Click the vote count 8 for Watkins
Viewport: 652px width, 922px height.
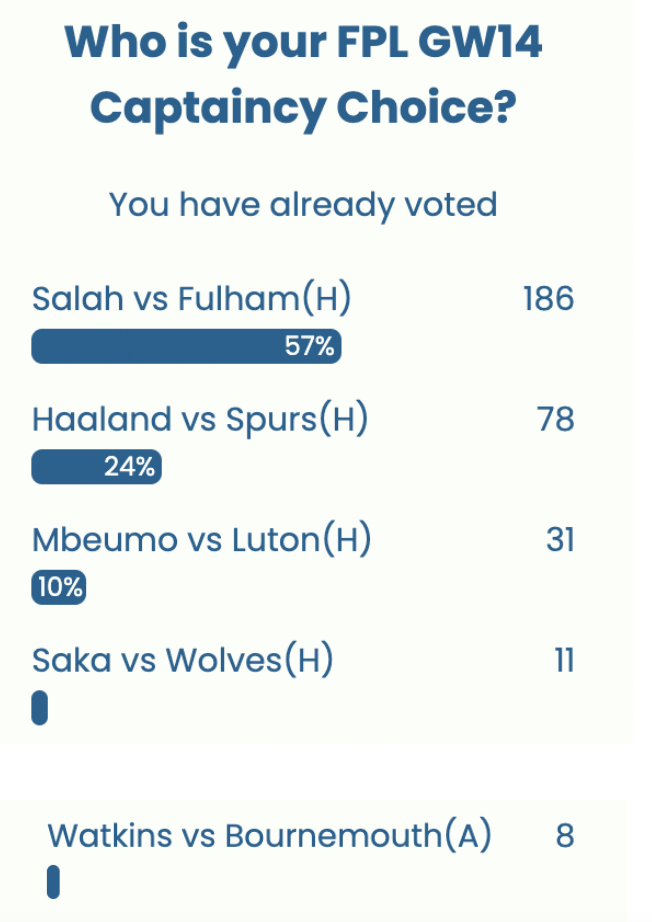[563, 835]
